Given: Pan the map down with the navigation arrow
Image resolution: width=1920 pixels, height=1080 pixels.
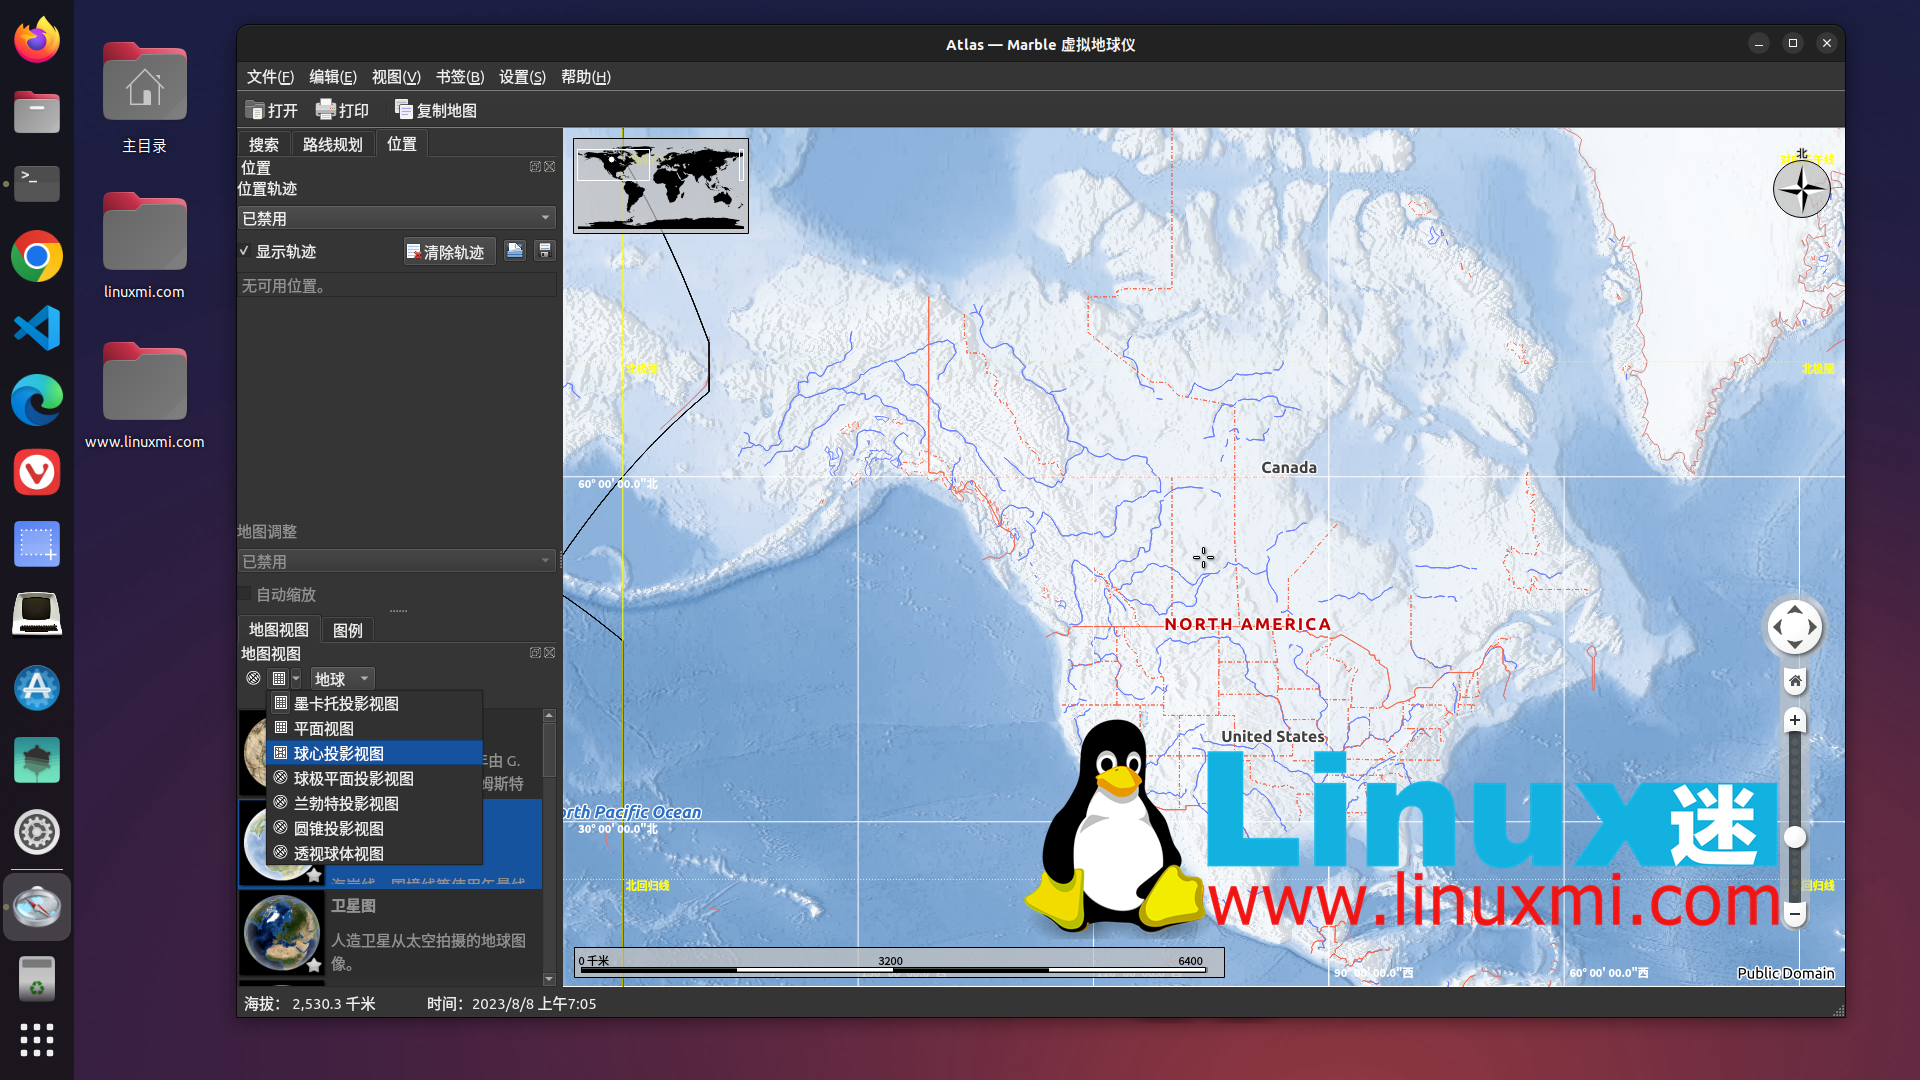Looking at the screenshot, I should 1795,646.
